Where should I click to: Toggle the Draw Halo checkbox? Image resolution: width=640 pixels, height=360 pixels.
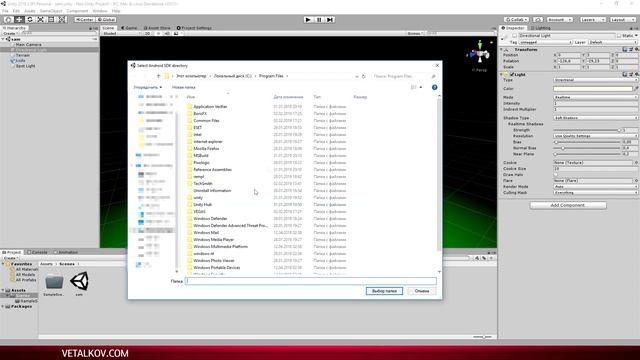556,174
